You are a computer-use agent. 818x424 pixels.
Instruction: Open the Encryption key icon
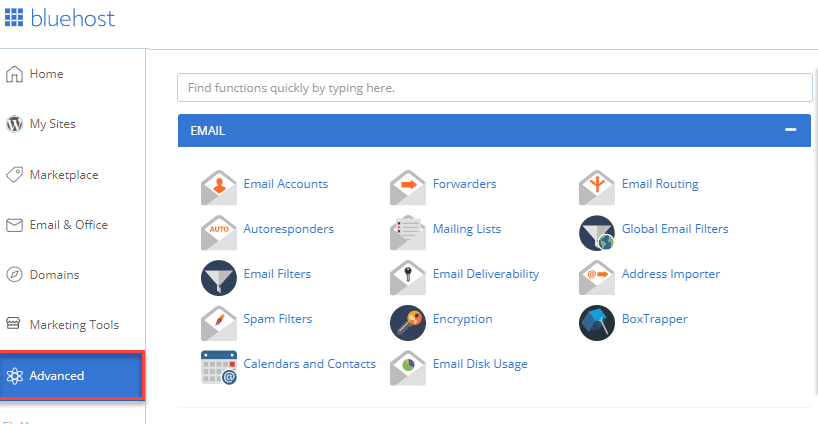pyautogui.click(x=408, y=323)
